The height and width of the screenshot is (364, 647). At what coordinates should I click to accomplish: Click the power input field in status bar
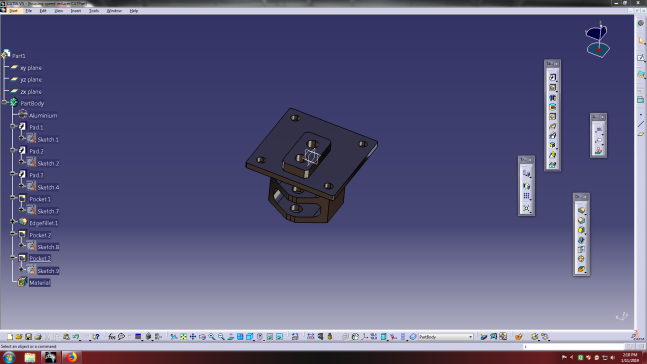pos(574,347)
